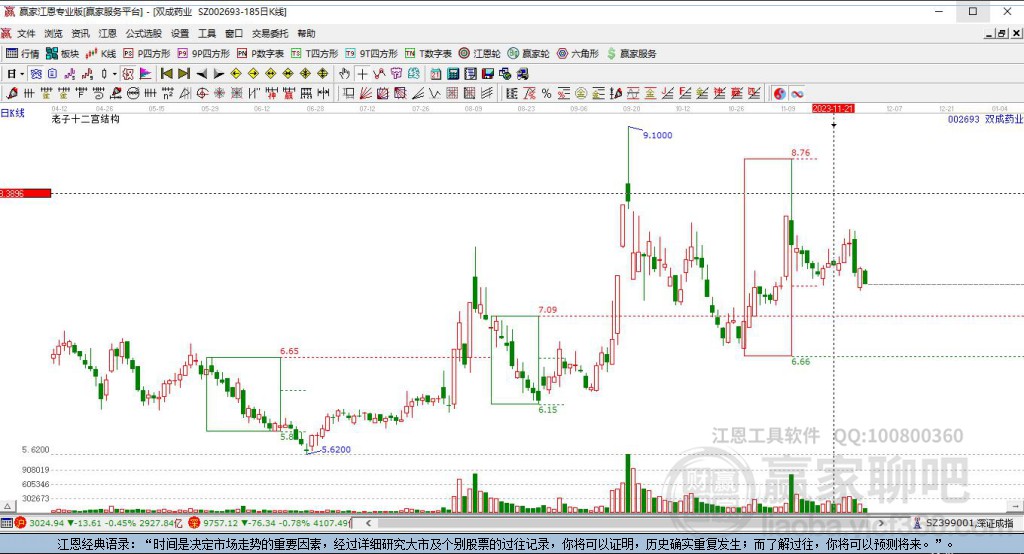Select the red pencil drawing tool

pos(11,93)
